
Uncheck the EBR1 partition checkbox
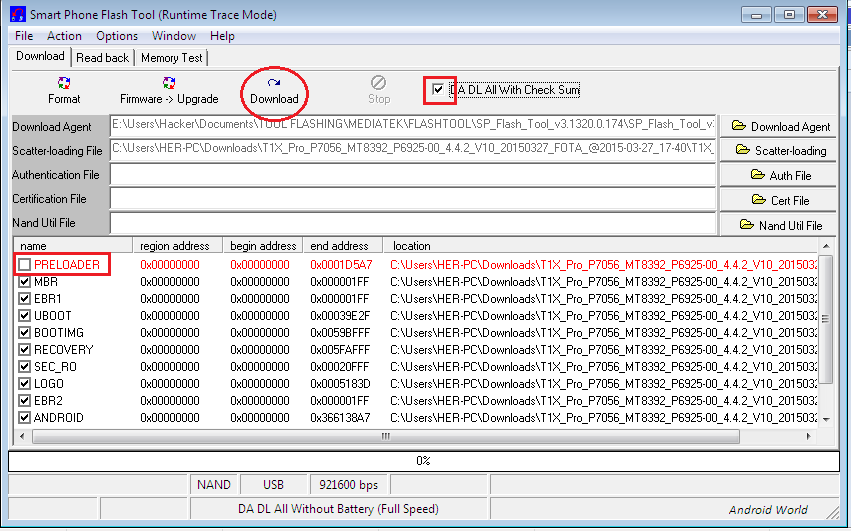24,299
